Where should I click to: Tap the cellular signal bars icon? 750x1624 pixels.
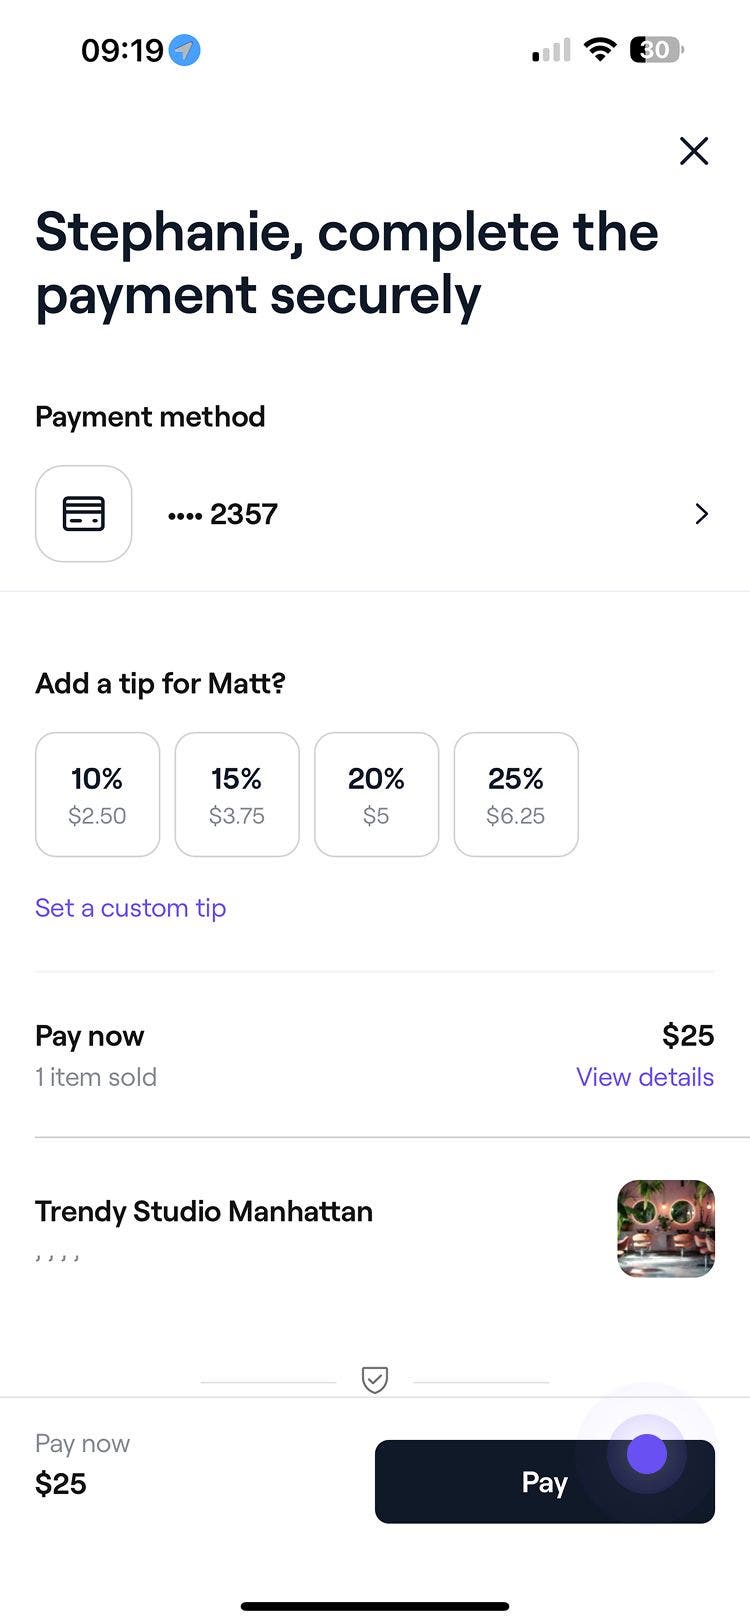[x=550, y=50]
